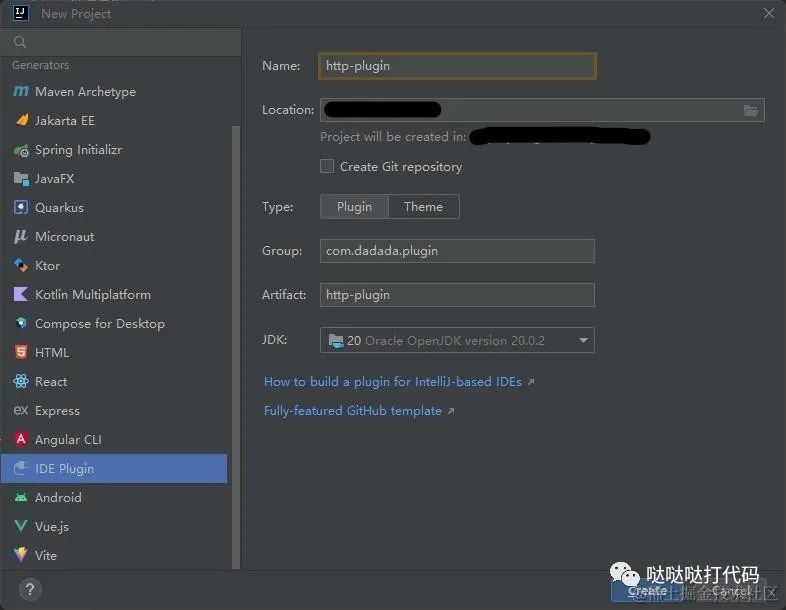786x610 pixels.
Task: Pick the Vue.js generator icon
Action: pyautogui.click(x=21, y=526)
